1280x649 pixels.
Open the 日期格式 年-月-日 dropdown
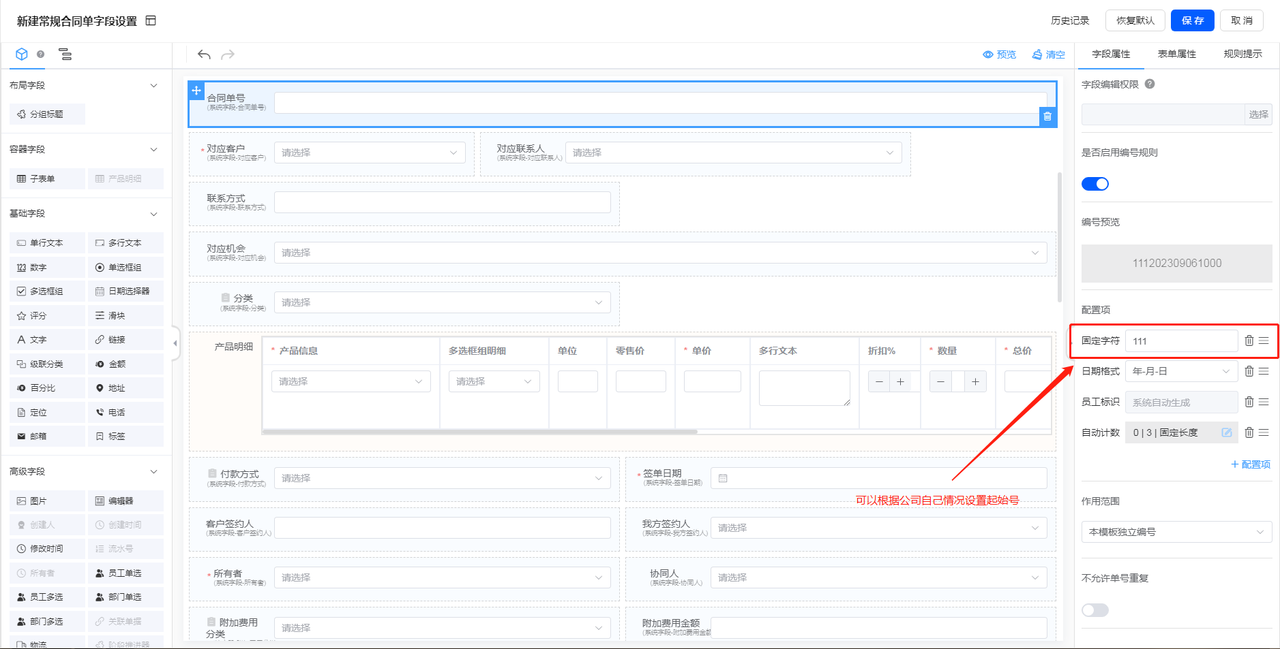tap(1182, 371)
